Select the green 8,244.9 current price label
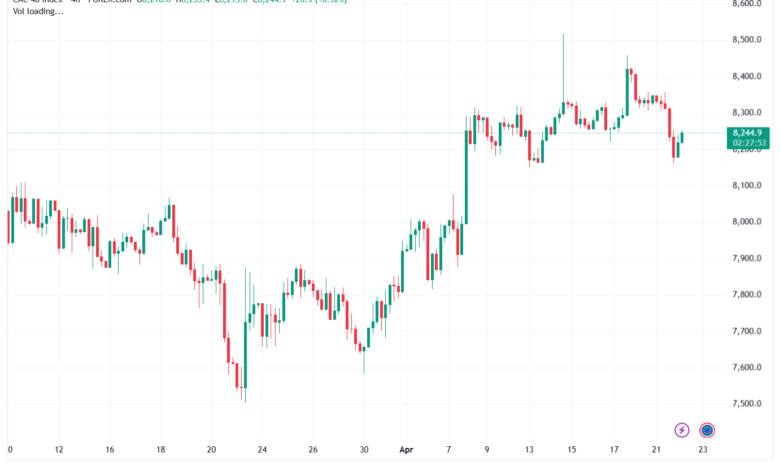 click(x=747, y=133)
